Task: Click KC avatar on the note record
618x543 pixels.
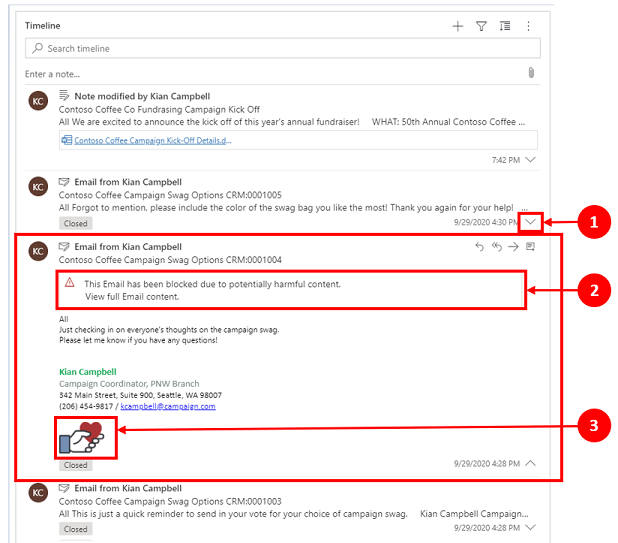Action: coord(38,101)
